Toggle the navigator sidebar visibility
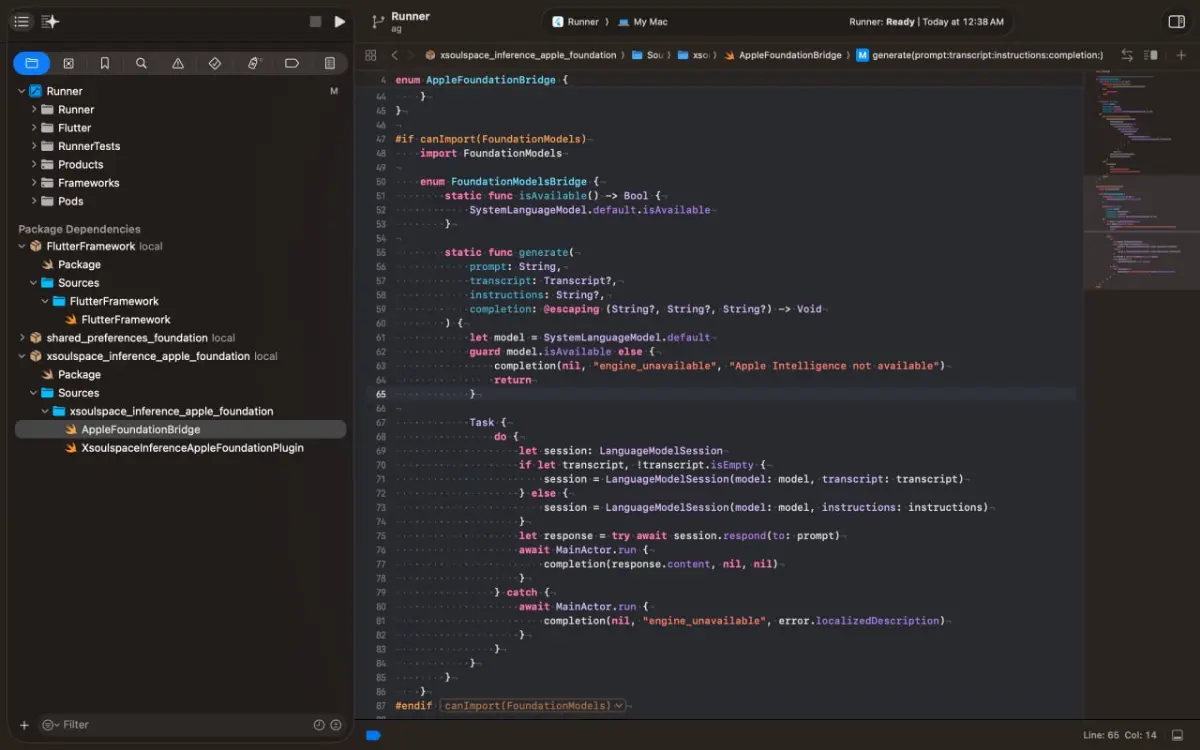 point(21,21)
